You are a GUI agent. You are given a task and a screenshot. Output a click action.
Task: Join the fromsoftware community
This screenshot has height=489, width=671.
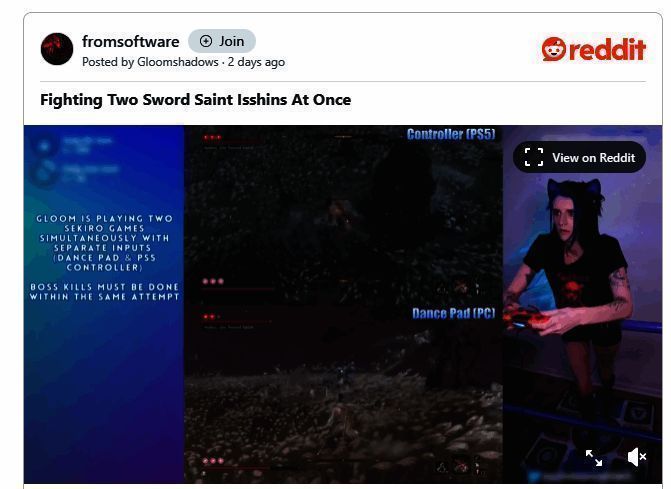[x=222, y=41]
